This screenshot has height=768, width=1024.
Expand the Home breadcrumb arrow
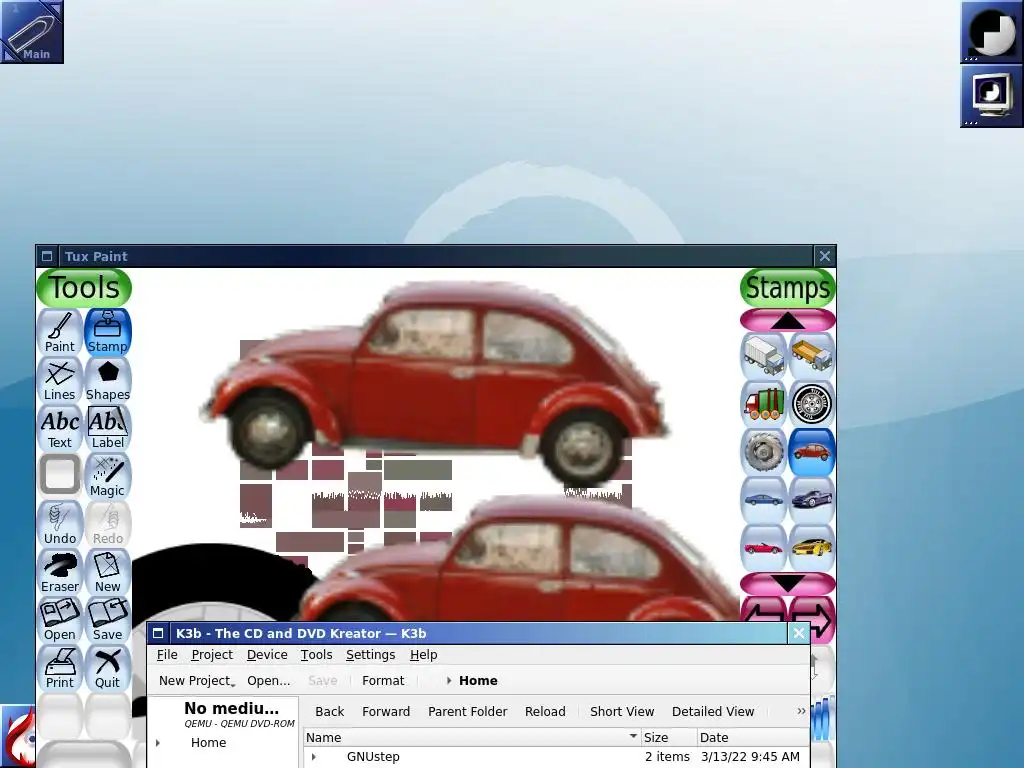point(449,680)
